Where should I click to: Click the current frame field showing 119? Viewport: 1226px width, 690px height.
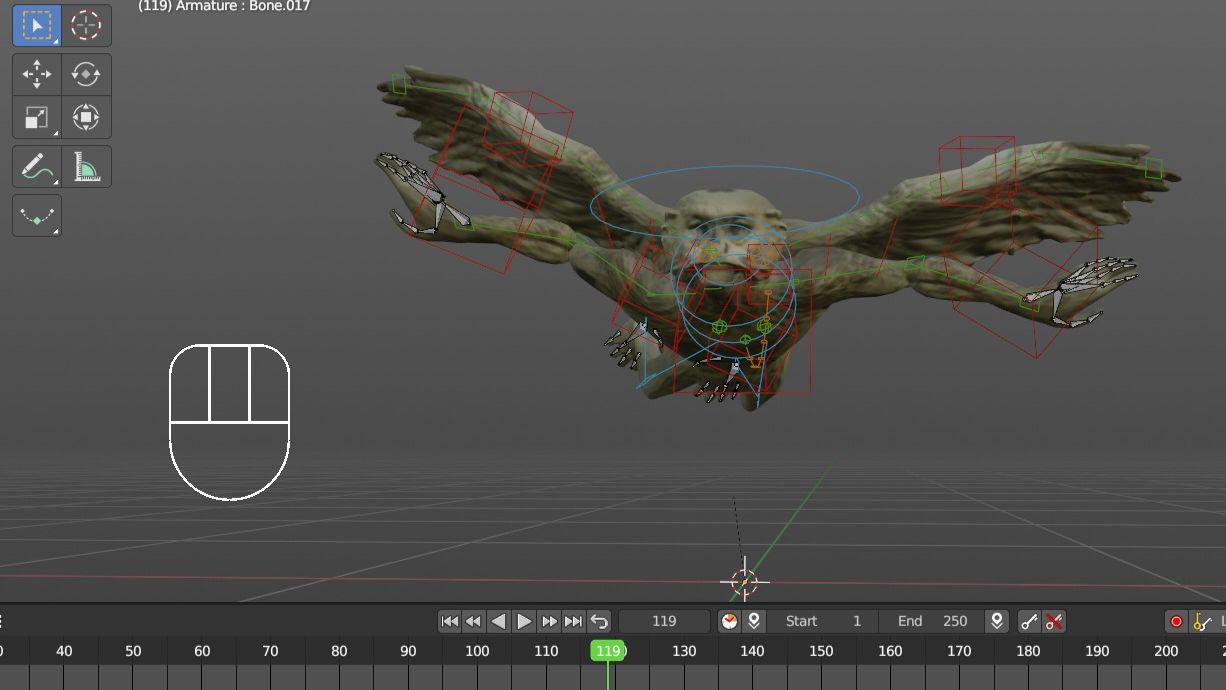tap(664, 621)
